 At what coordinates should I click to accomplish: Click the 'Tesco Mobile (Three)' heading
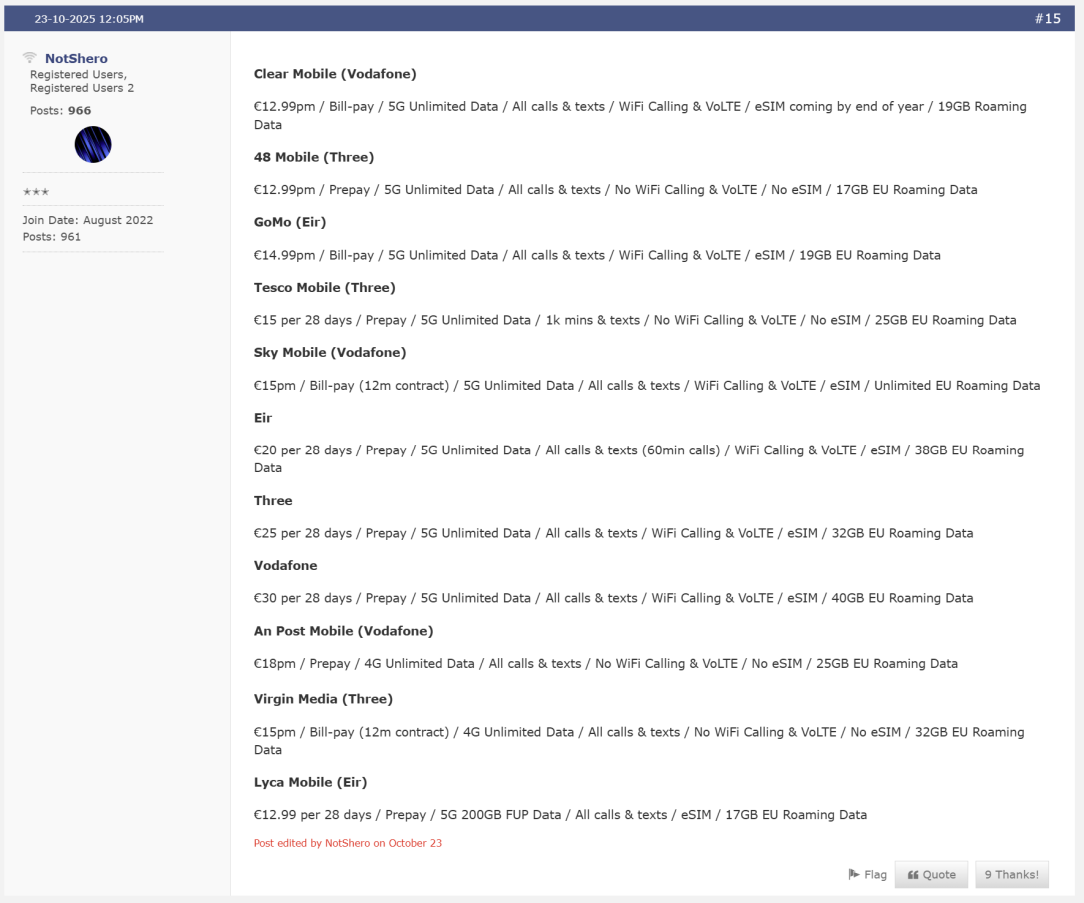[324, 288]
